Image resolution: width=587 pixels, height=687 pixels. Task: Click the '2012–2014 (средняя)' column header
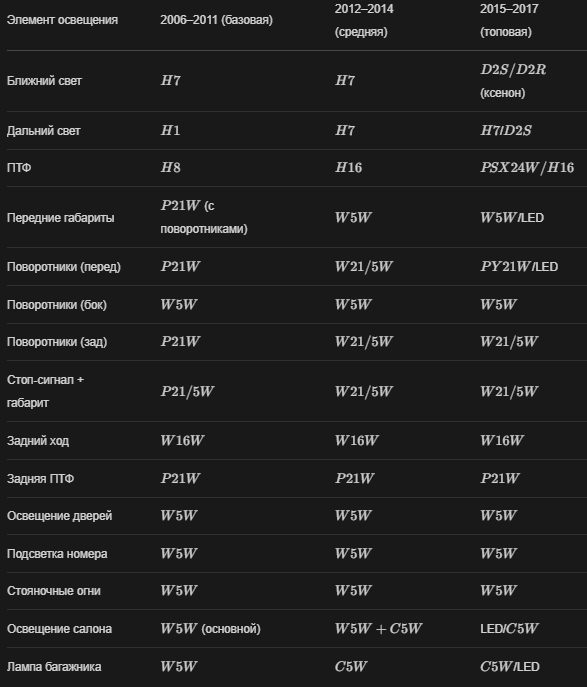[x=364, y=20]
